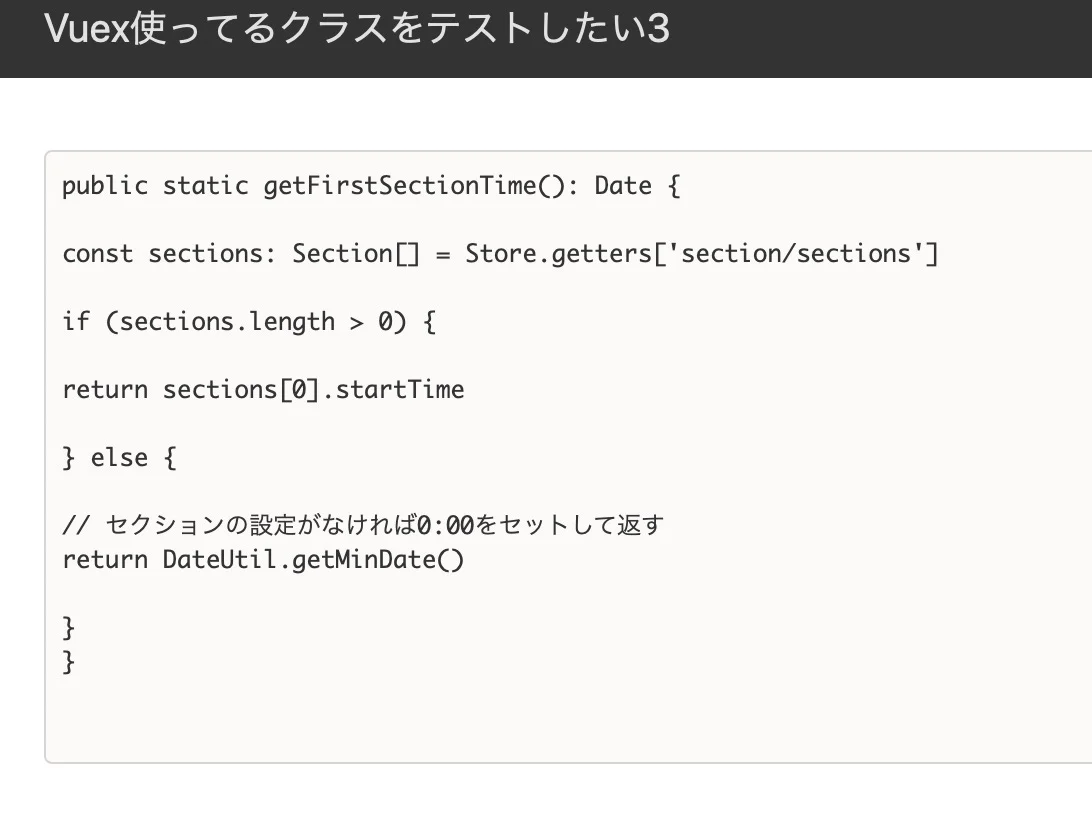Viewport: 1092px width, 830px height.
Task: Click the word "length" in the if condition
Action: coord(292,322)
